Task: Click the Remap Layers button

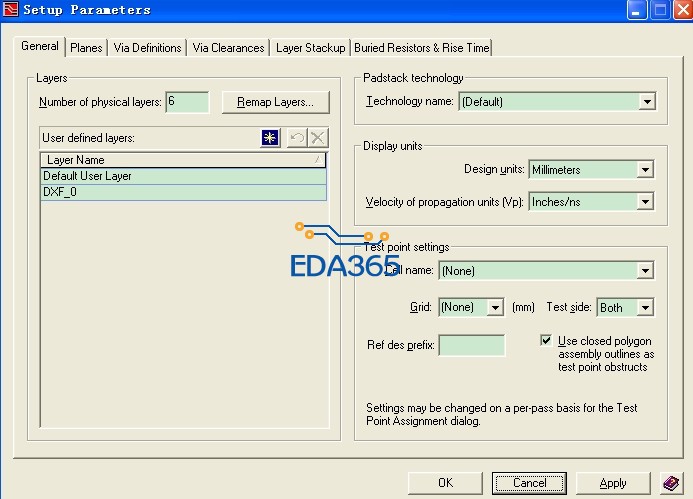Action: pos(276,102)
